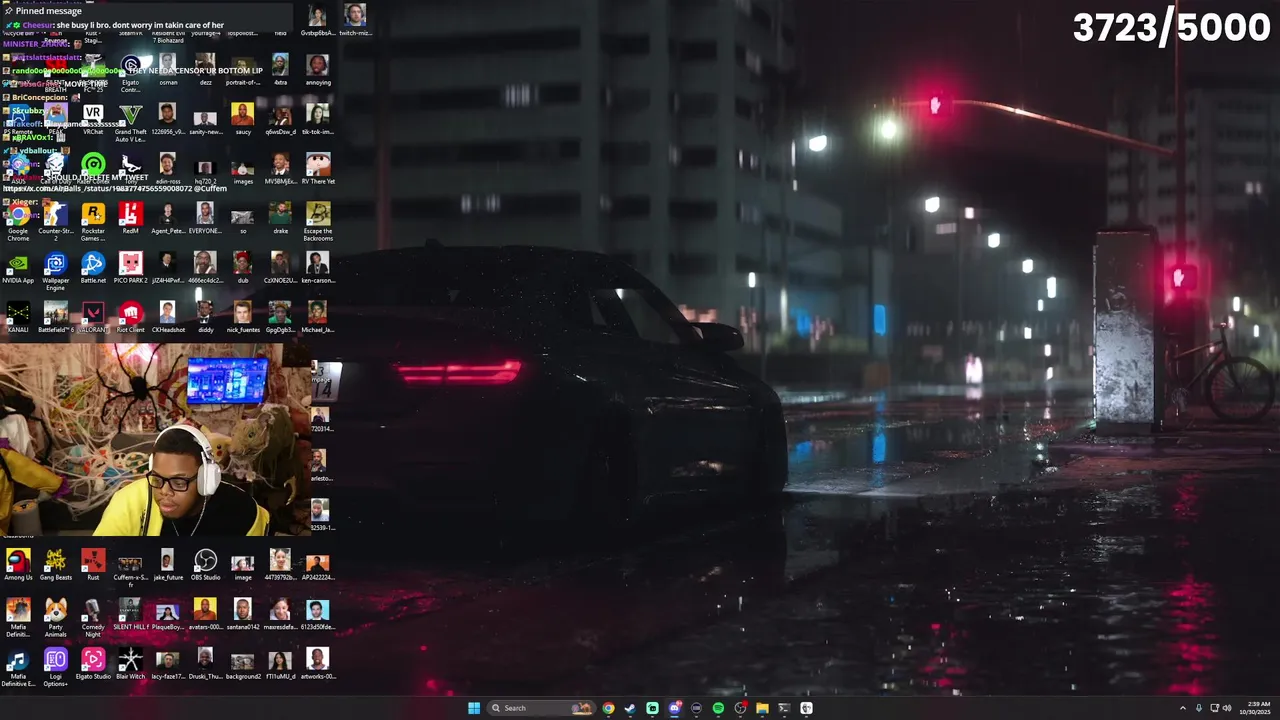Open OBS Studio from the desktop
This screenshot has width=1280, height=720.
205,565
